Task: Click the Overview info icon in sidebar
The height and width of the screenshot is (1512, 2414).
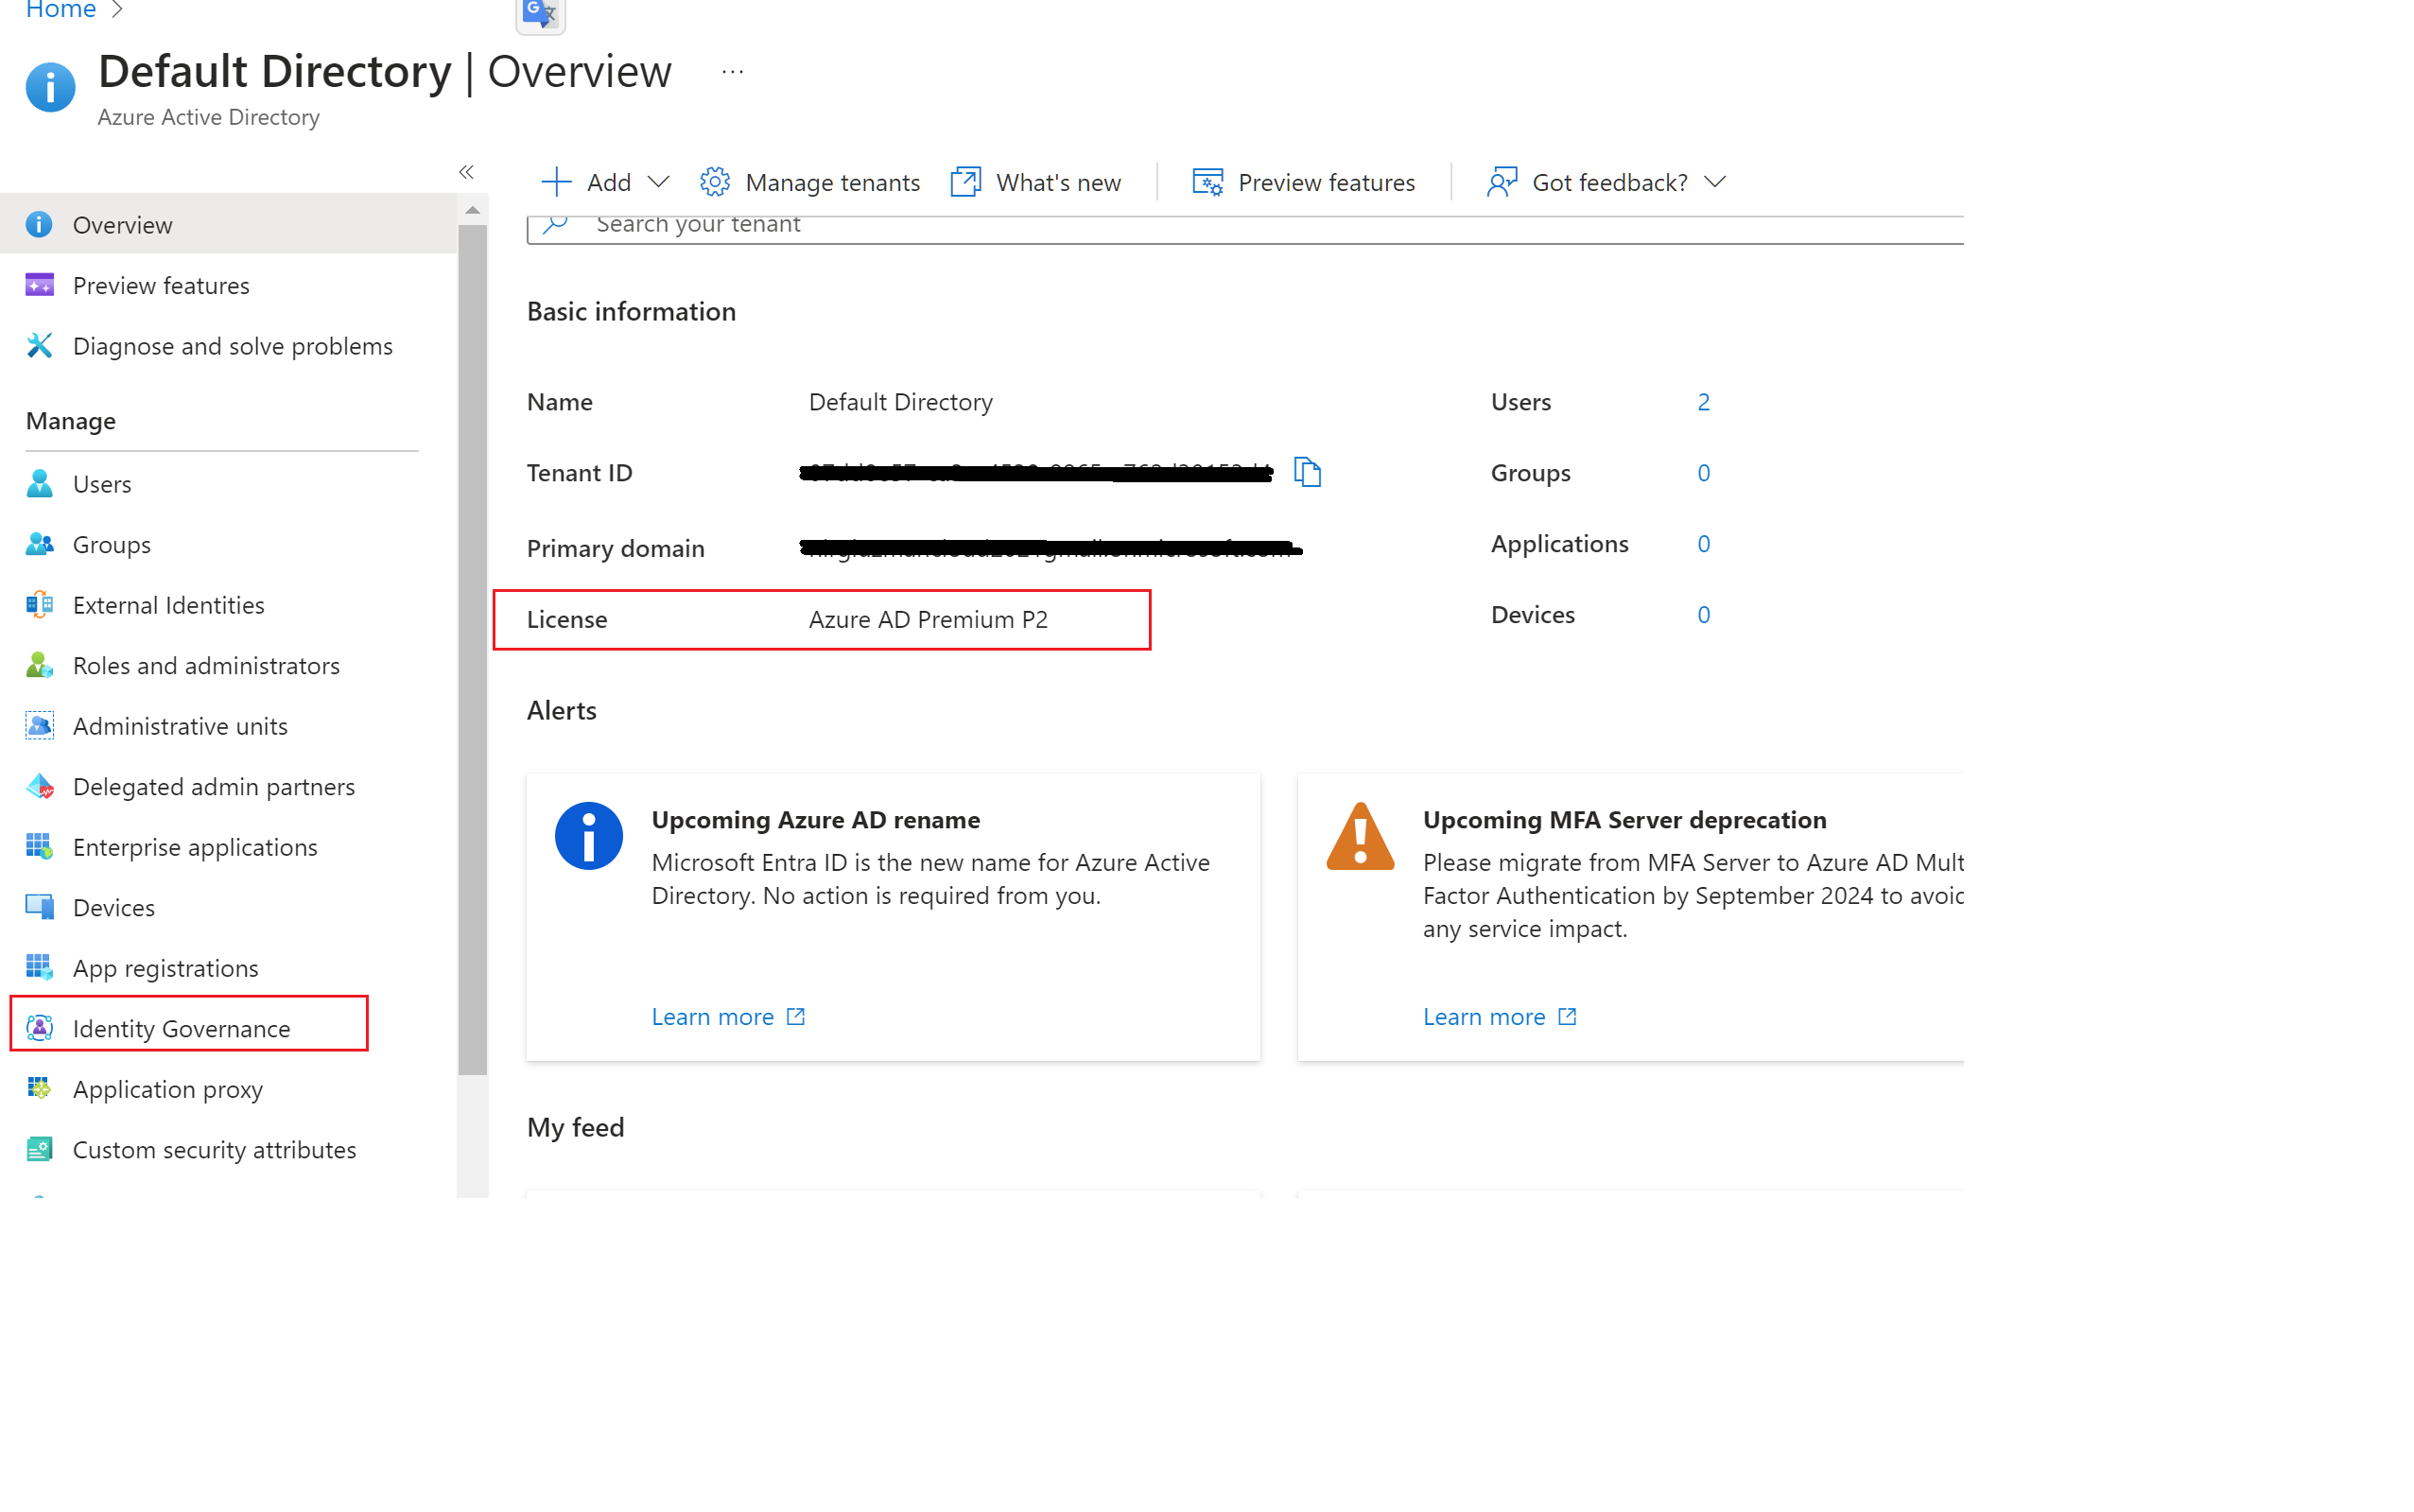Action: (39, 224)
